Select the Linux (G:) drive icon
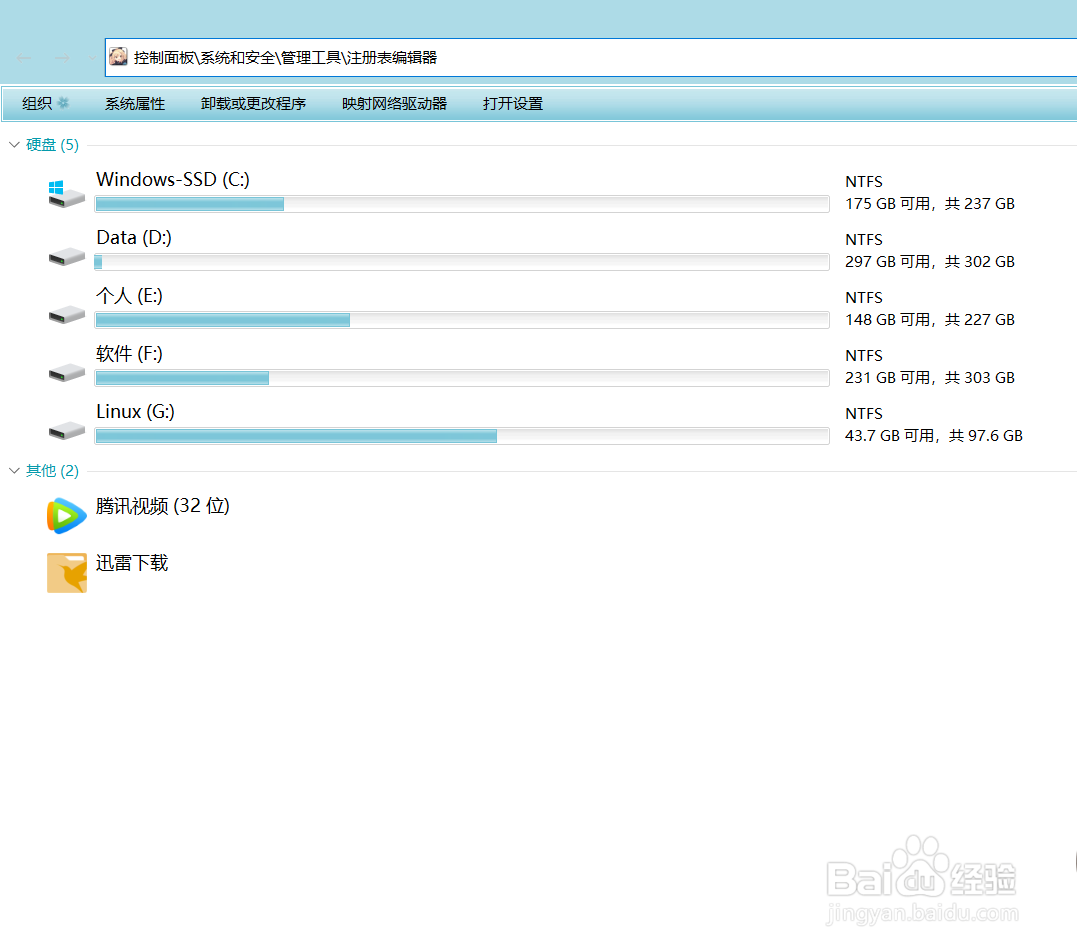This screenshot has width=1077, height=950. coord(67,431)
